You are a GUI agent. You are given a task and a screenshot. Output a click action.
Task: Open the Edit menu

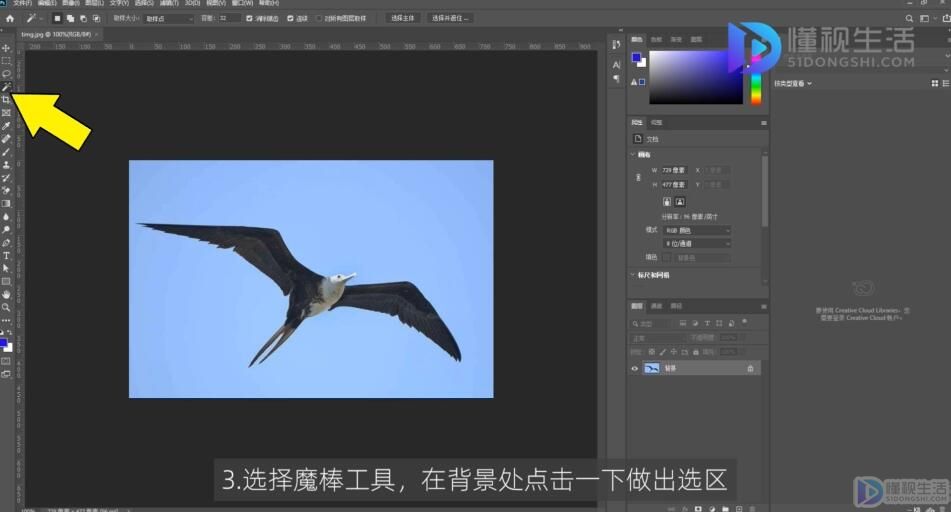coord(47,3)
